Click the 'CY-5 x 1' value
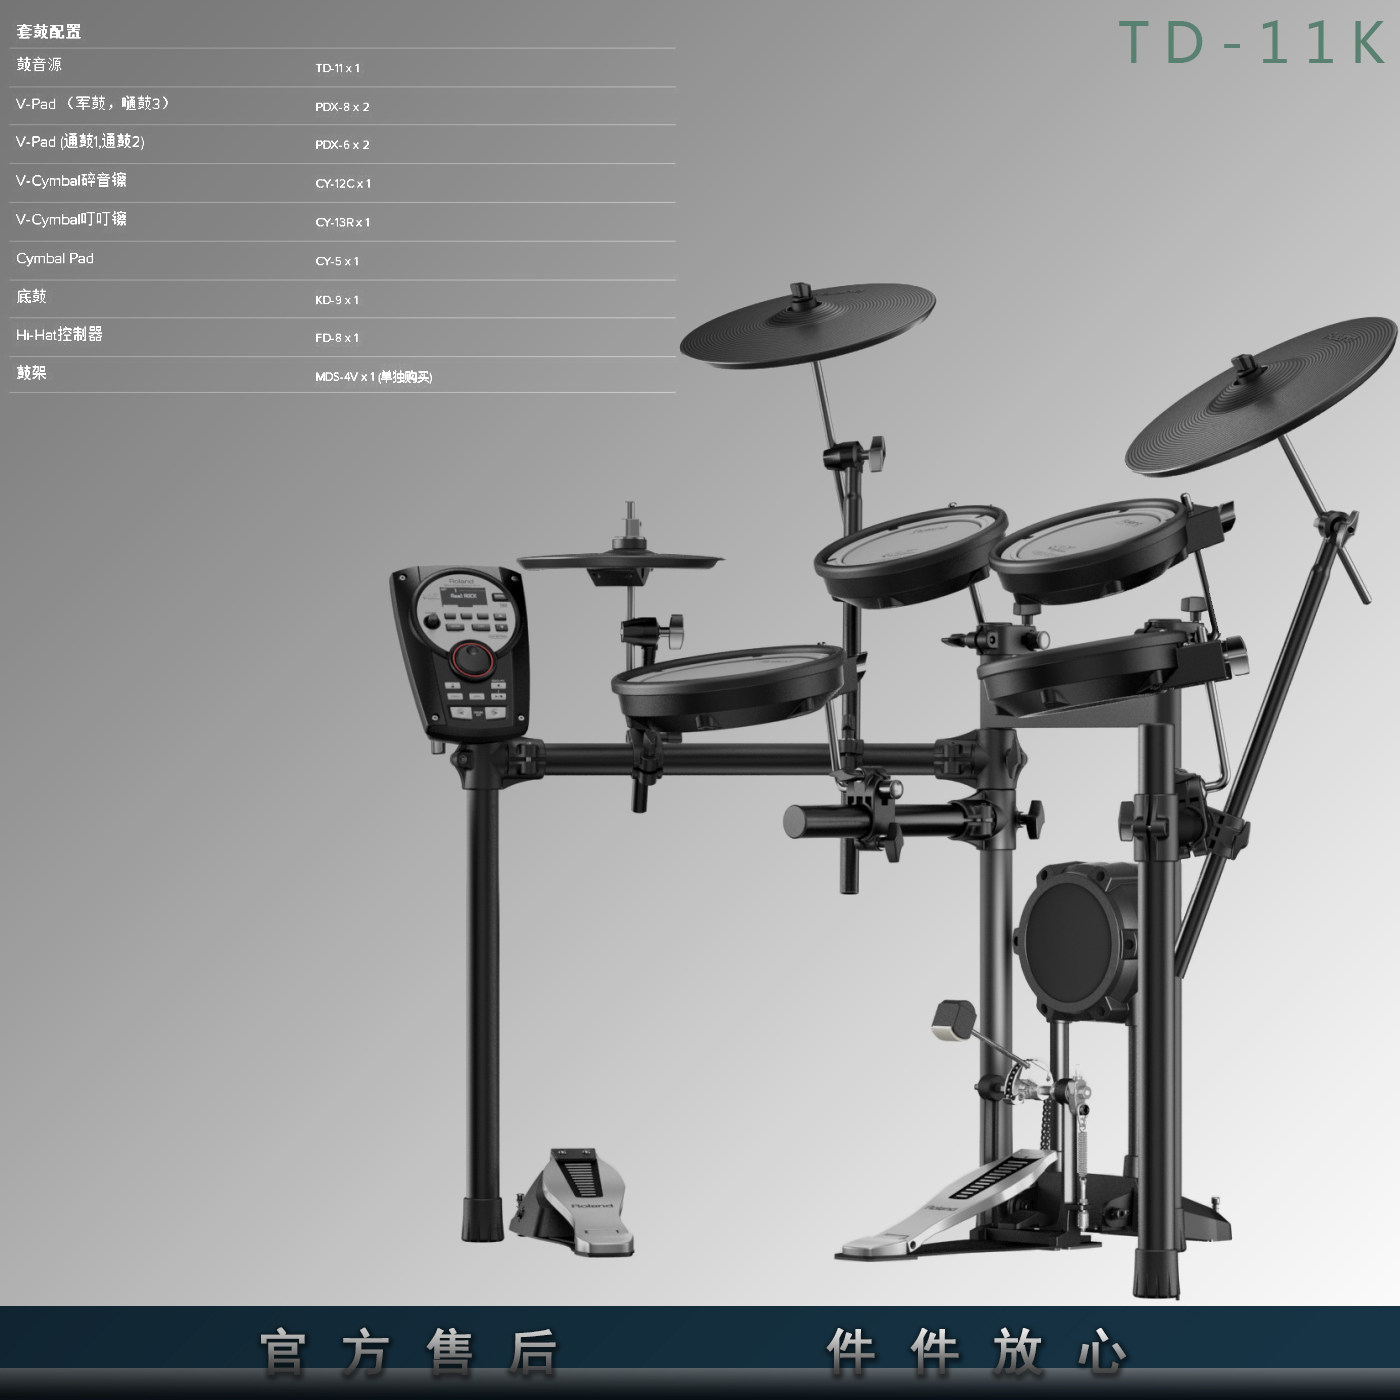The width and height of the screenshot is (1400, 1400). pos(337,261)
